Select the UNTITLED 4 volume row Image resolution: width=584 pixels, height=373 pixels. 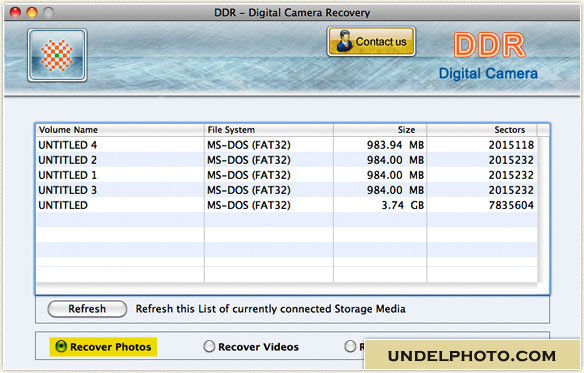click(x=286, y=145)
